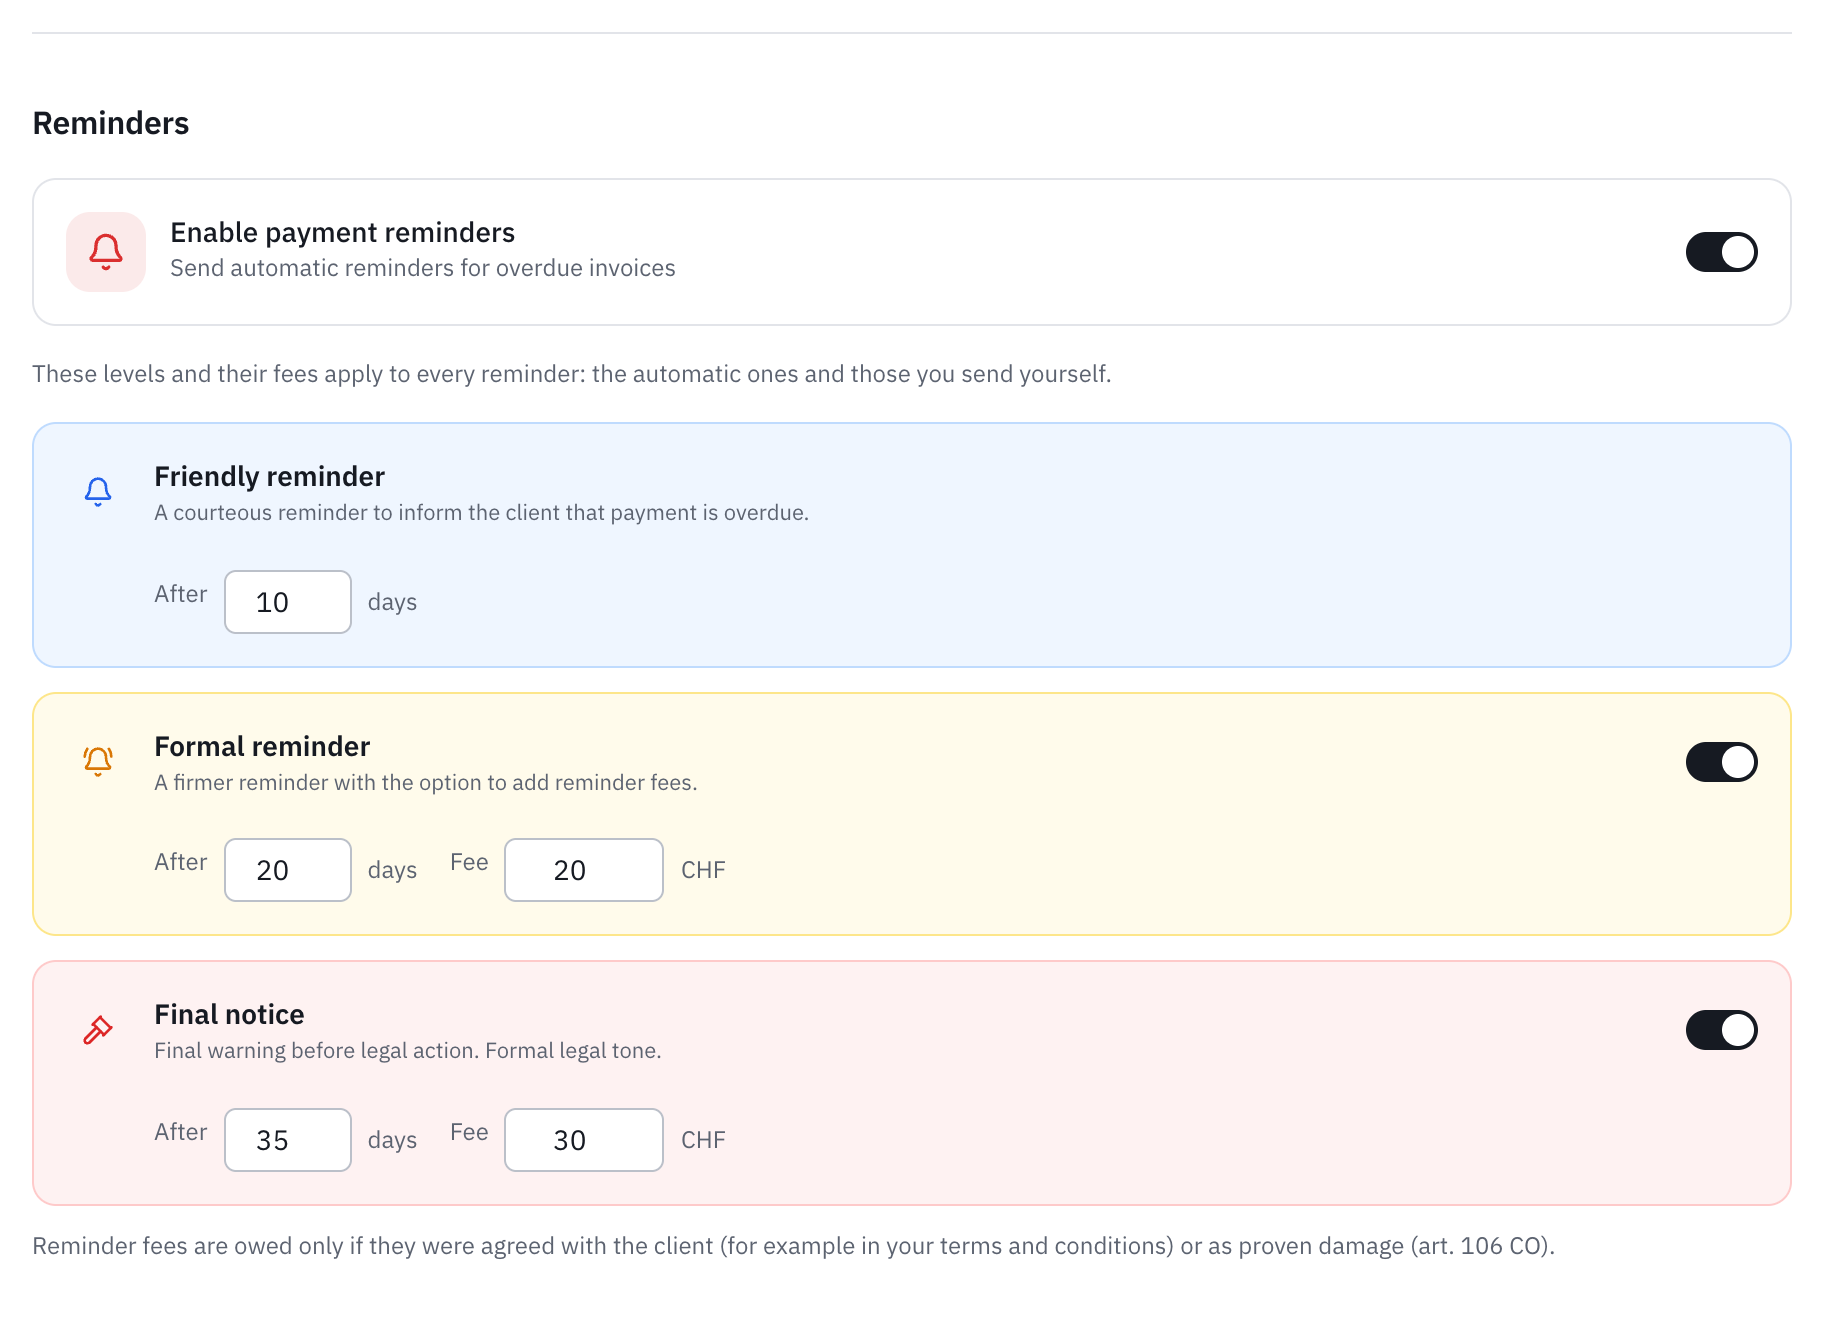Screen dimensions: 1824x1326
Task: Click the Fee label in Final notice
Action: coord(469,1132)
